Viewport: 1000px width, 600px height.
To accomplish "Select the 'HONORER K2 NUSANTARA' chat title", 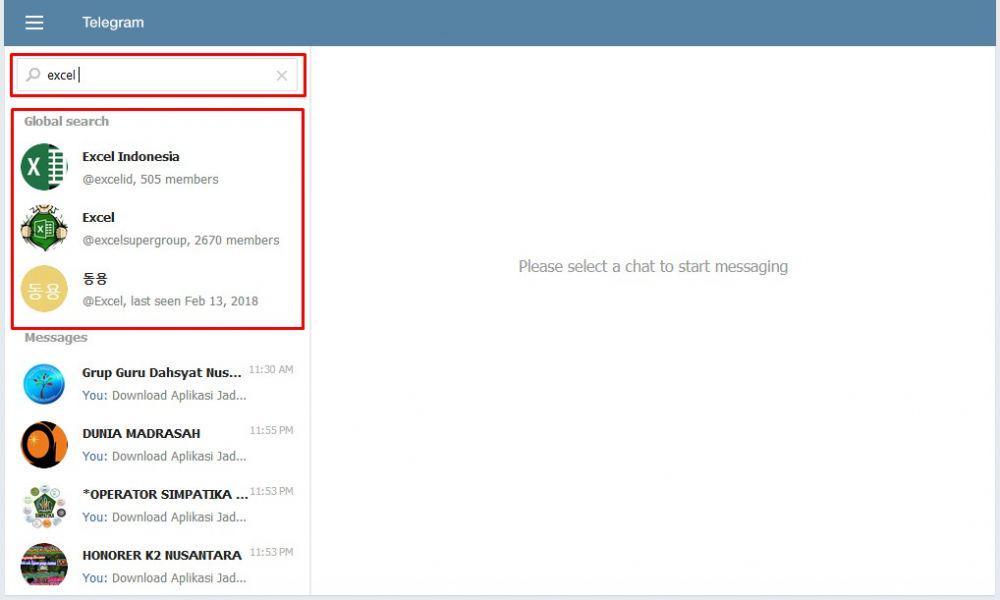I will pyautogui.click(x=162, y=555).
